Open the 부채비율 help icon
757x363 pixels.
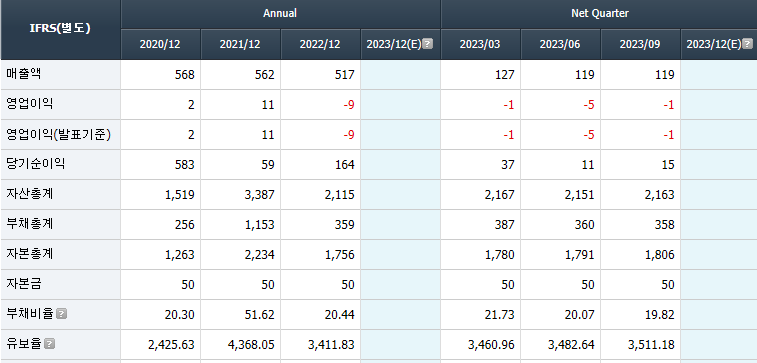pos(61,314)
